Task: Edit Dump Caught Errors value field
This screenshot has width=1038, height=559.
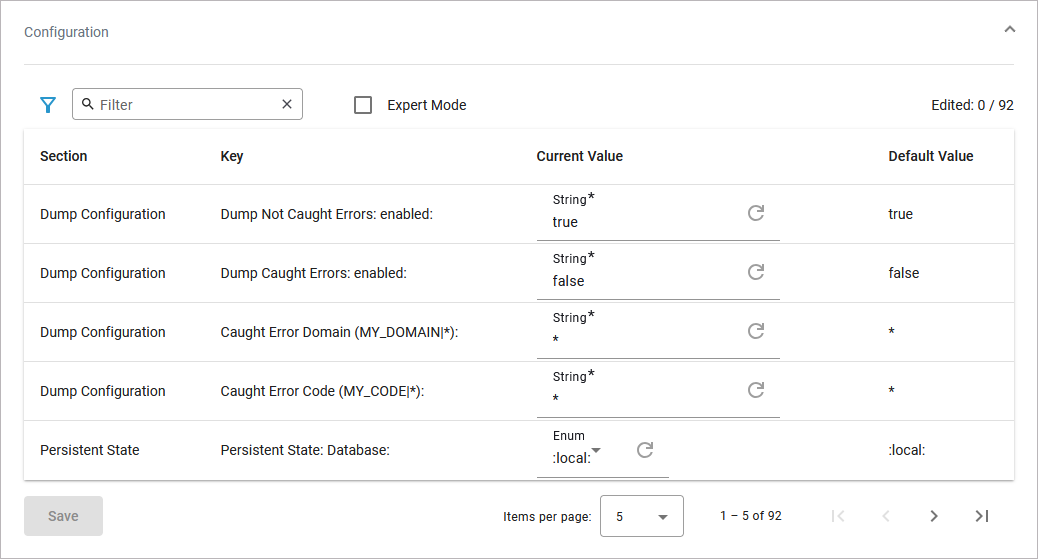Action: (x=640, y=281)
